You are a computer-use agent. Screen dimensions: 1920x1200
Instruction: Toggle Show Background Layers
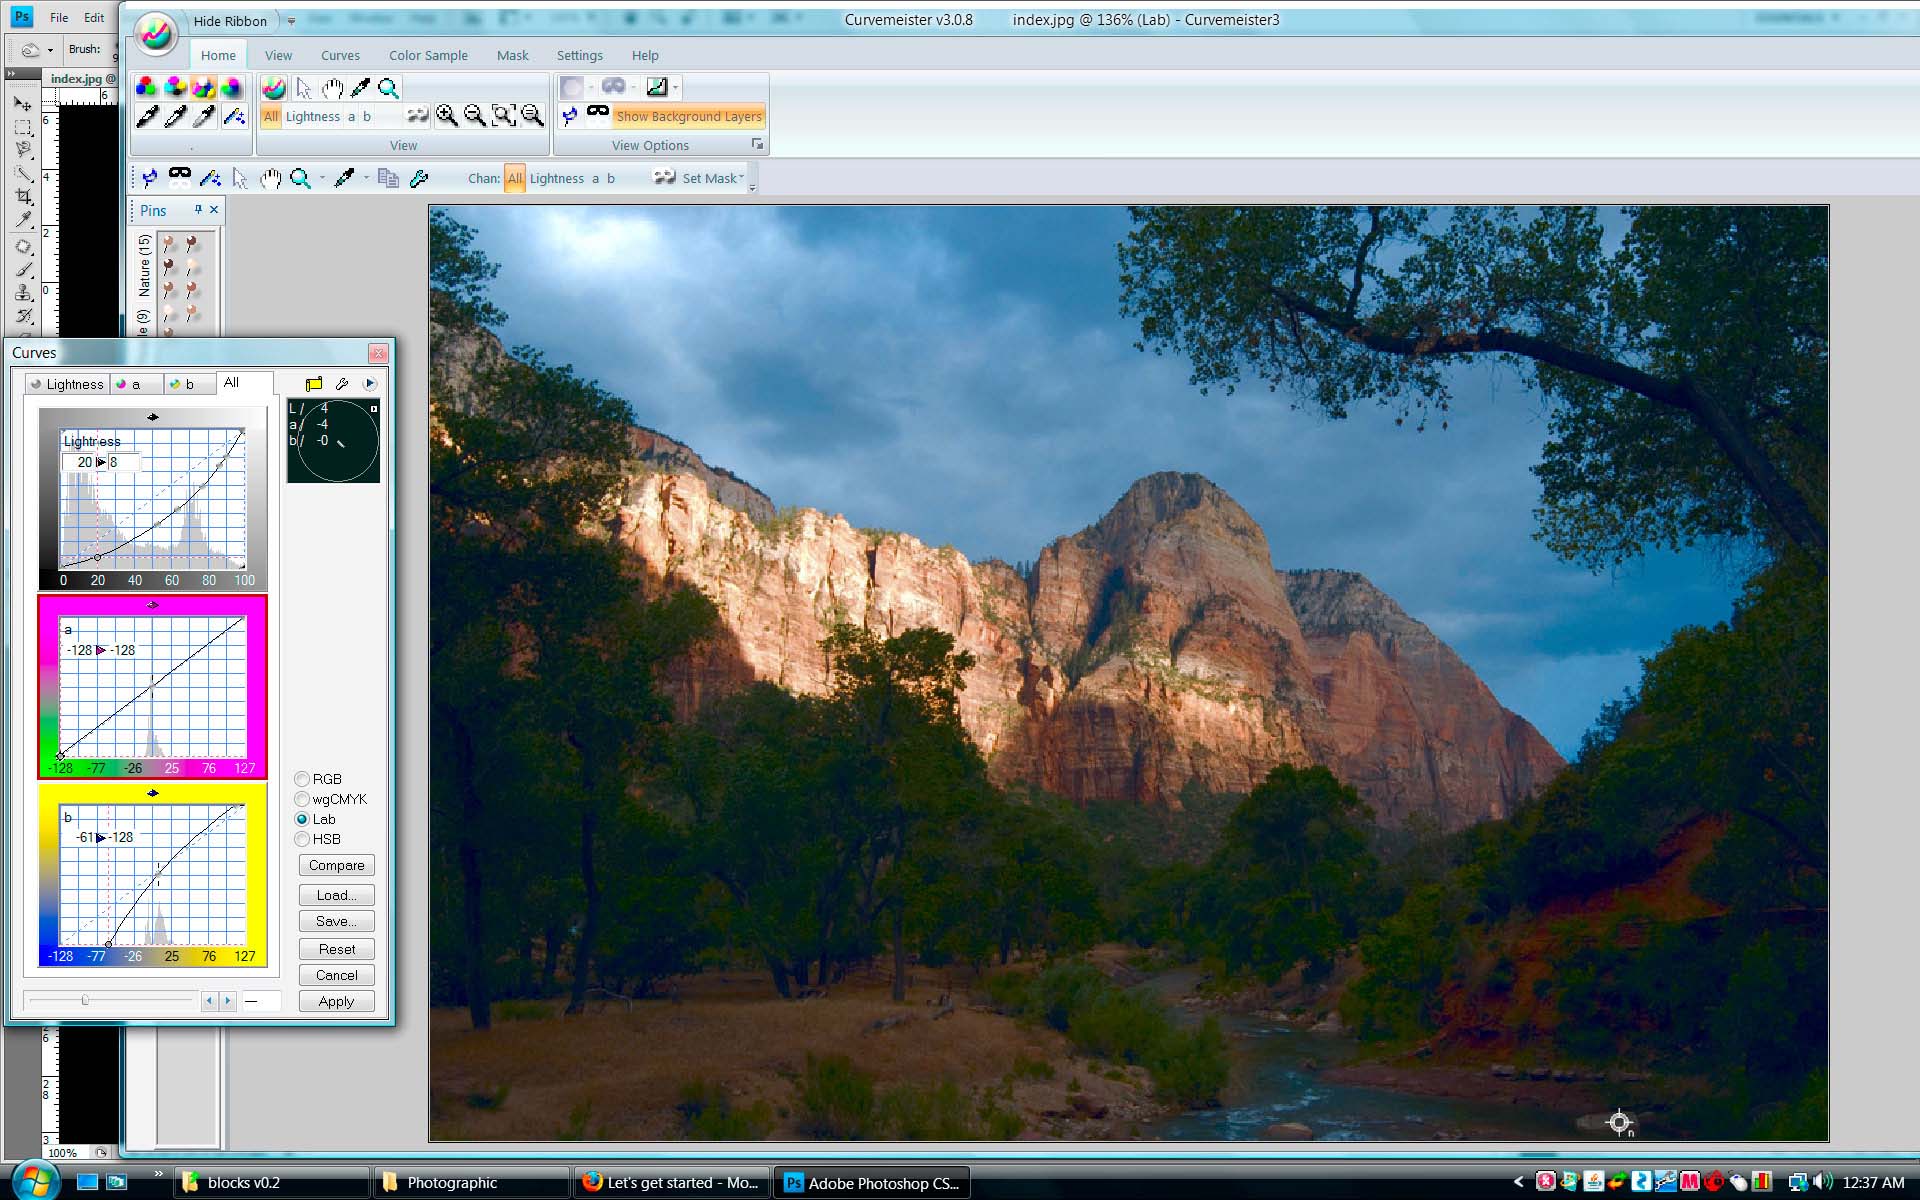point(688,116)
